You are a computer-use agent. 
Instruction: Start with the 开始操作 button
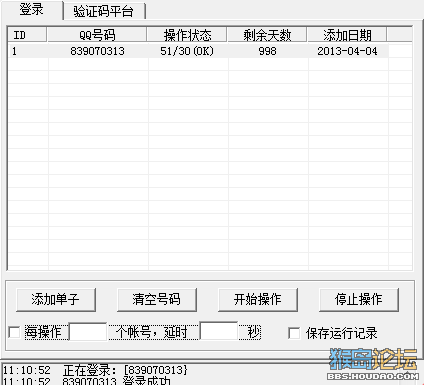[258, 299]
